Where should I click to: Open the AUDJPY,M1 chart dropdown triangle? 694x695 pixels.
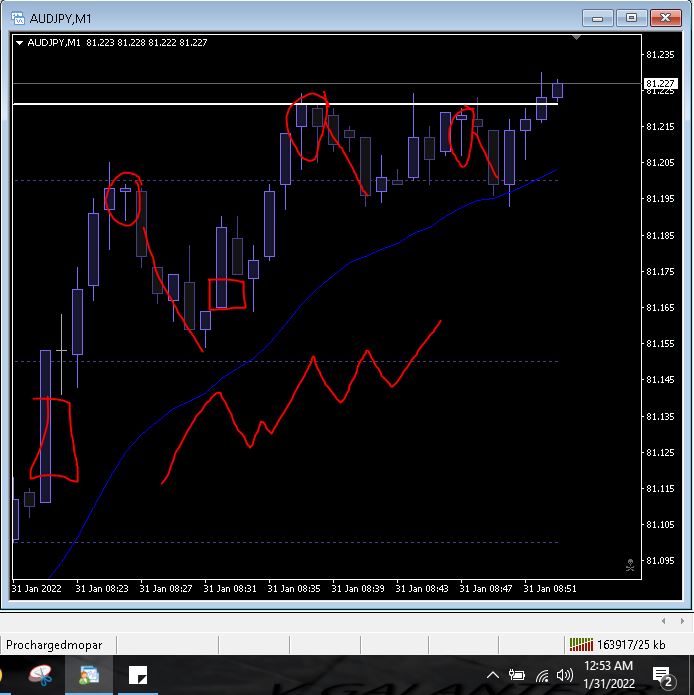point(19,43)
